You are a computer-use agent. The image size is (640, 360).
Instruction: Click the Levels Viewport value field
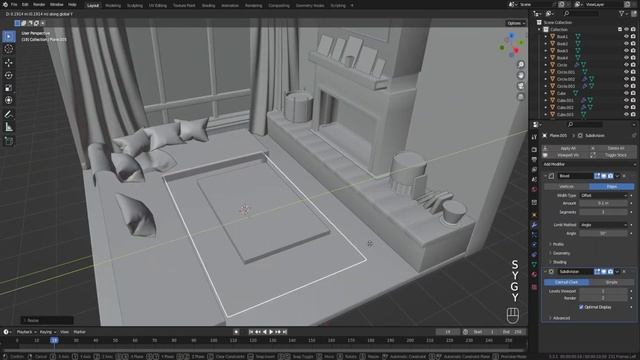(x=603, y=291)
